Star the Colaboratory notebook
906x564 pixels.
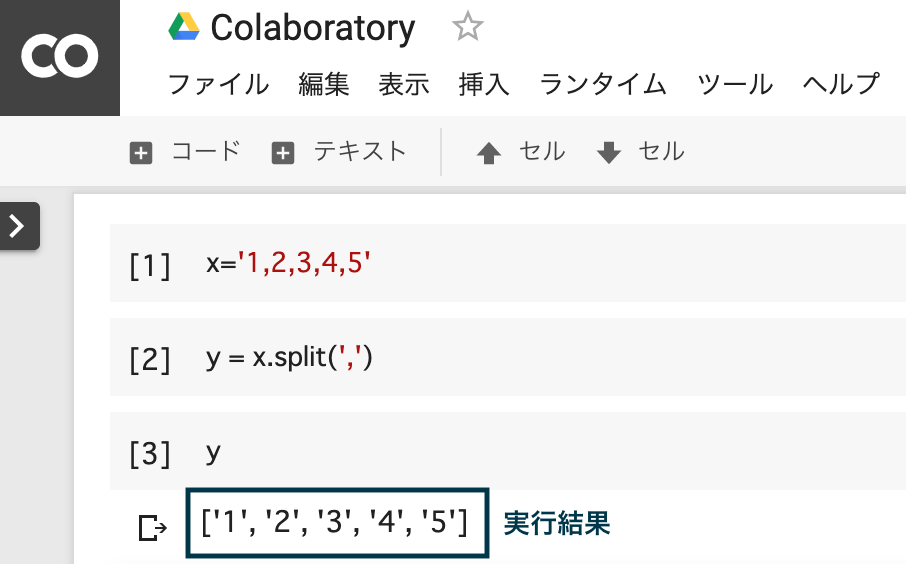click(467, 27)
